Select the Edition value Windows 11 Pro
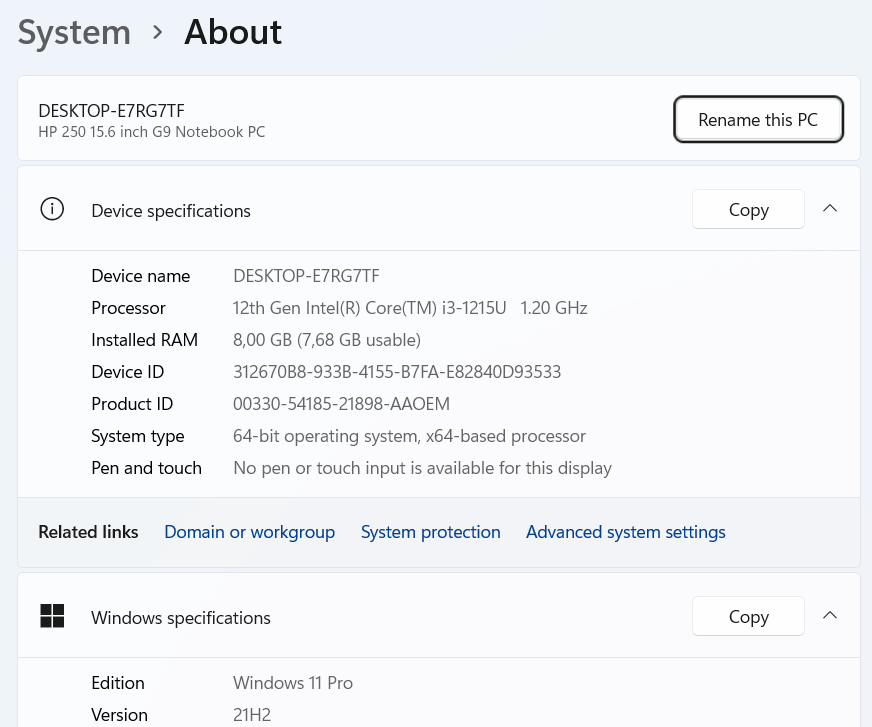 coord(293,683)
